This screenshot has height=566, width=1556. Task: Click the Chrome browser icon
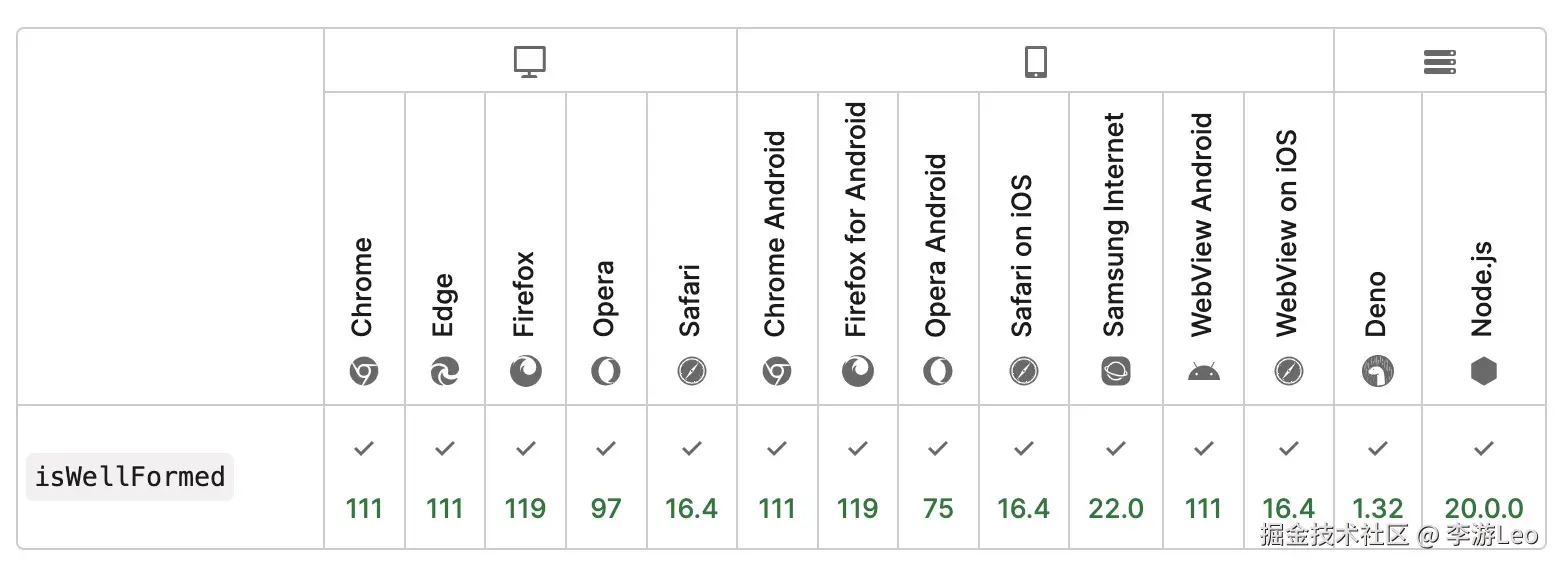(x=364, y=372)
